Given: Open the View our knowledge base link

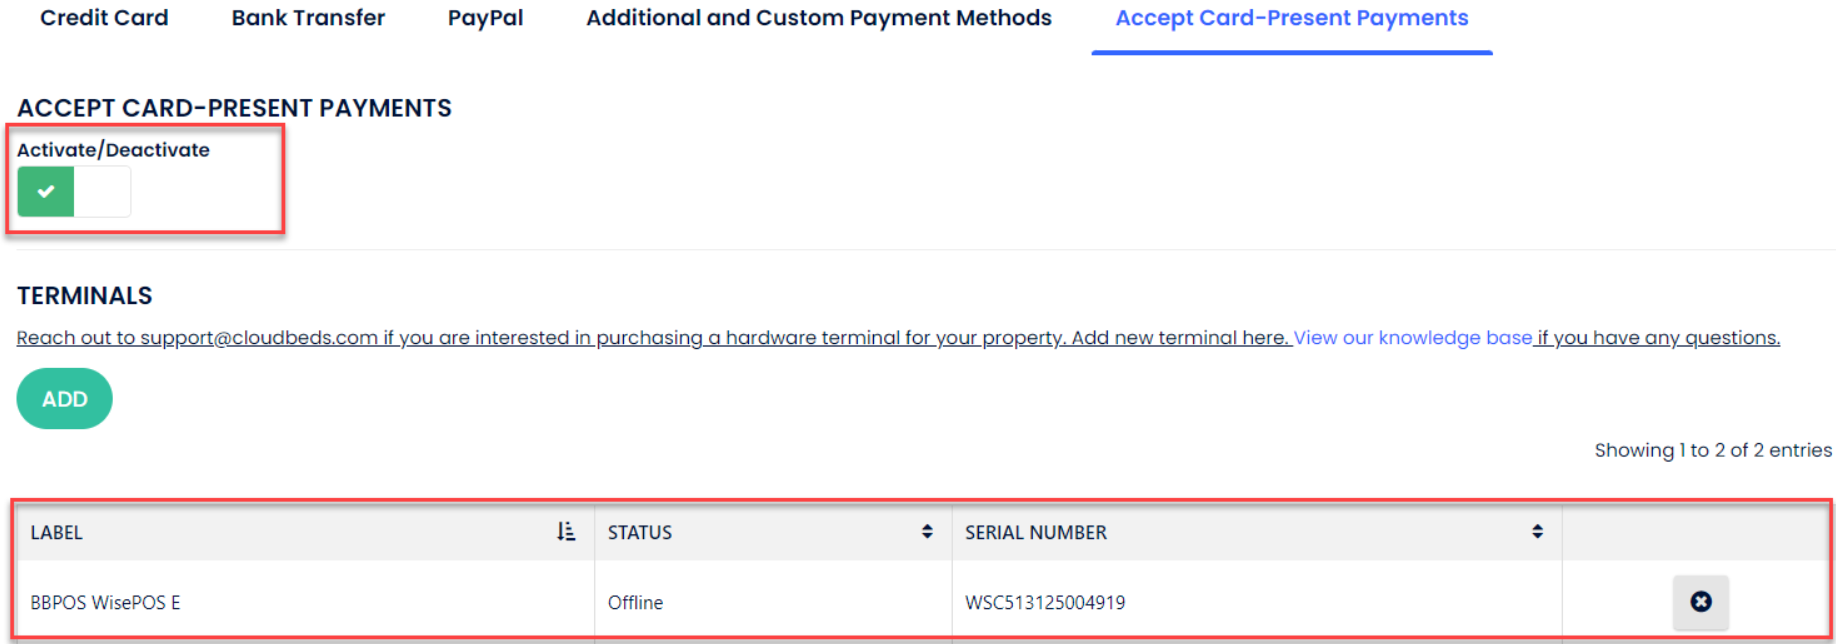Looking at the screenshot, I should click(x=1412, y=338).
